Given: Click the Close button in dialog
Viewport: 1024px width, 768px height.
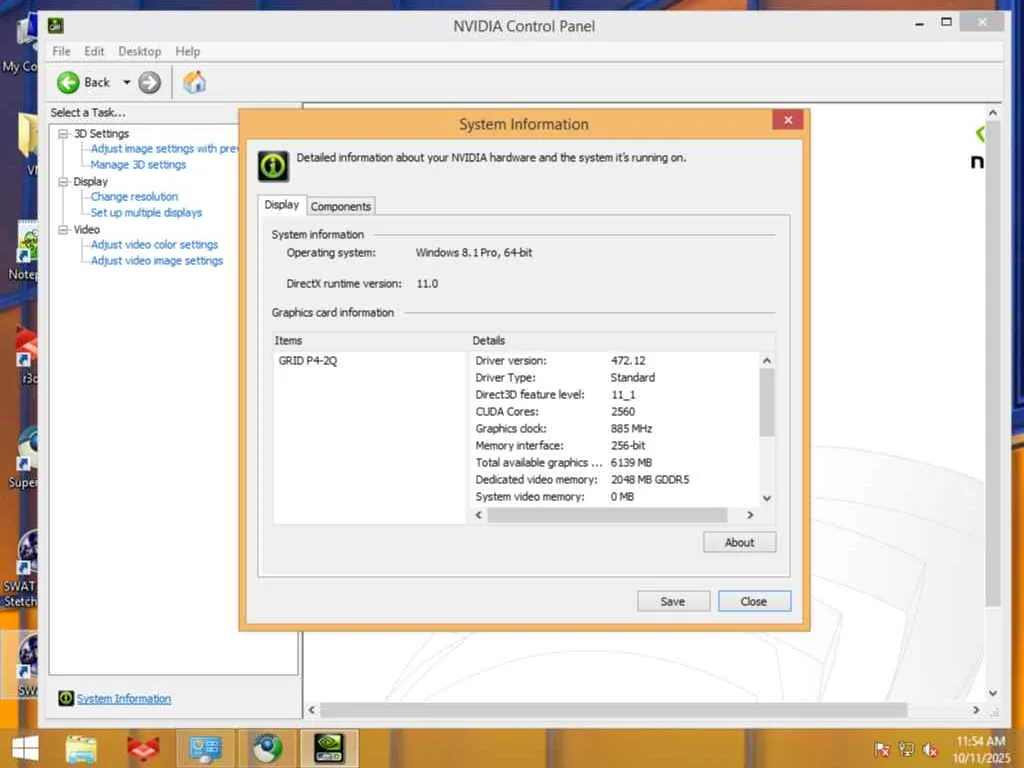Looking at the screenshot, I should (x=754, y=601).
